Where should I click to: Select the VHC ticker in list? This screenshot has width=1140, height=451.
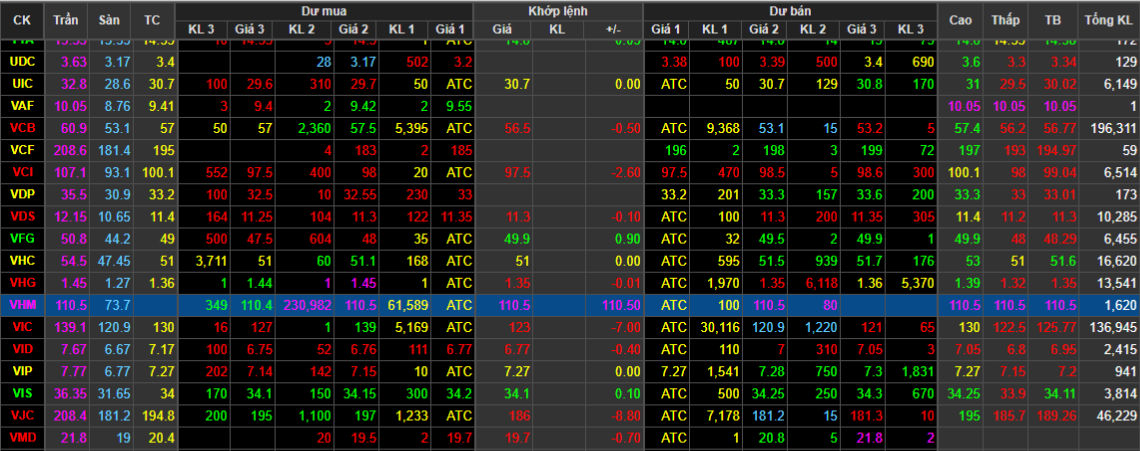pos(22,260)
